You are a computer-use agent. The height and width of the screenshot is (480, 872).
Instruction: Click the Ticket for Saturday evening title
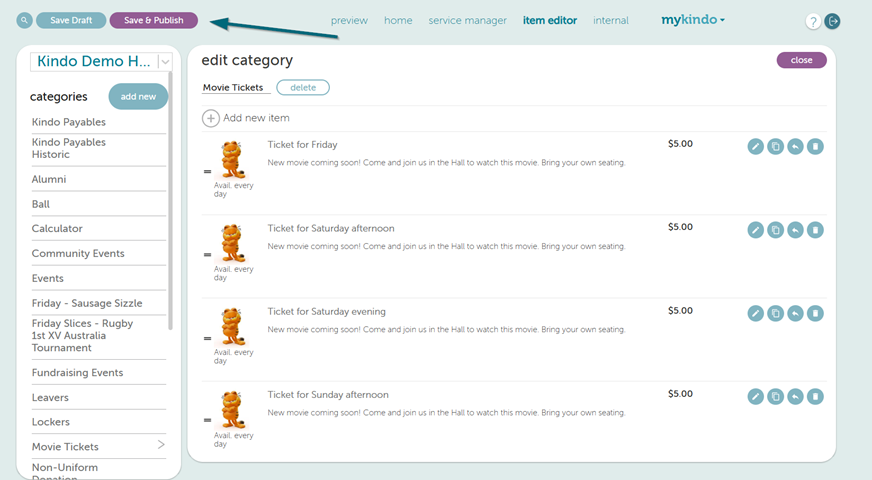(326, 312)
